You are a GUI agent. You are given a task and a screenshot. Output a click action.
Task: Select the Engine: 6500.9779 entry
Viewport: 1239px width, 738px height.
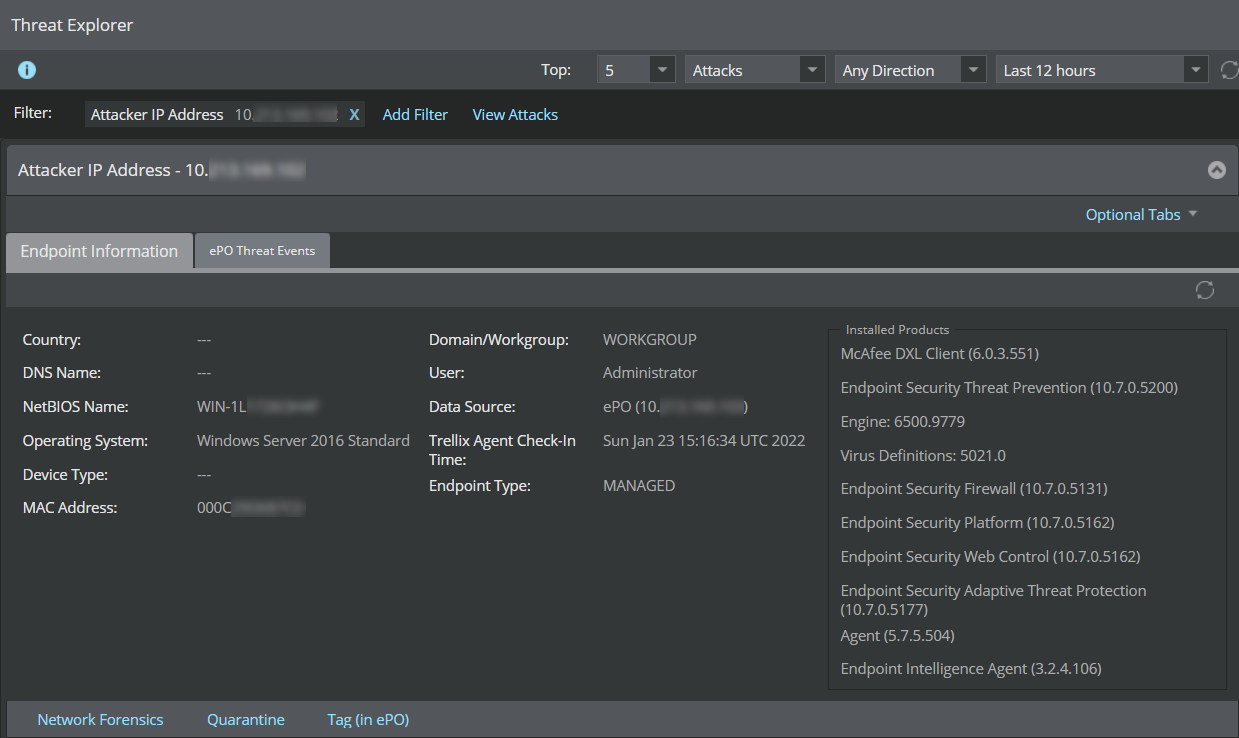click(902, 422)
